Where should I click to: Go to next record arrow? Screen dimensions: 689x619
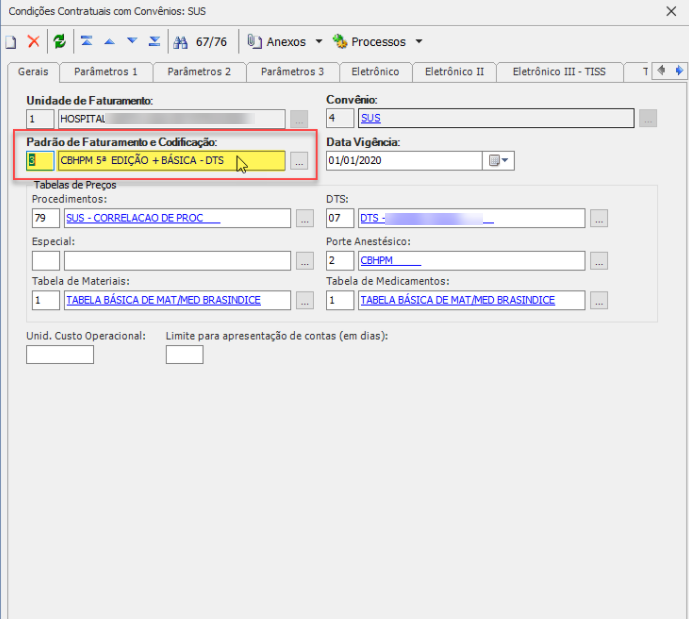132,41
